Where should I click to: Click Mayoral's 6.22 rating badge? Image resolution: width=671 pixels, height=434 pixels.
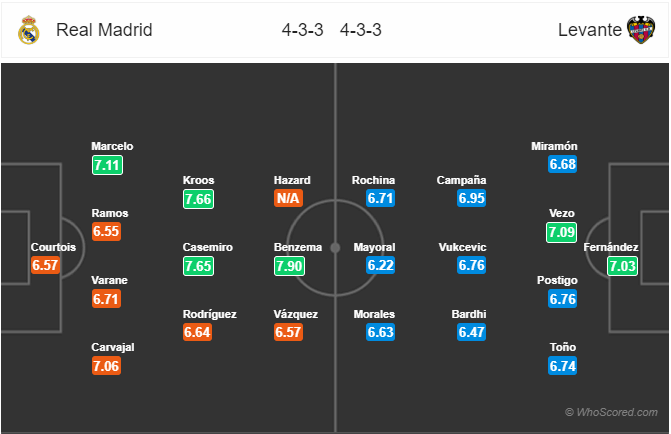[380, 265]
